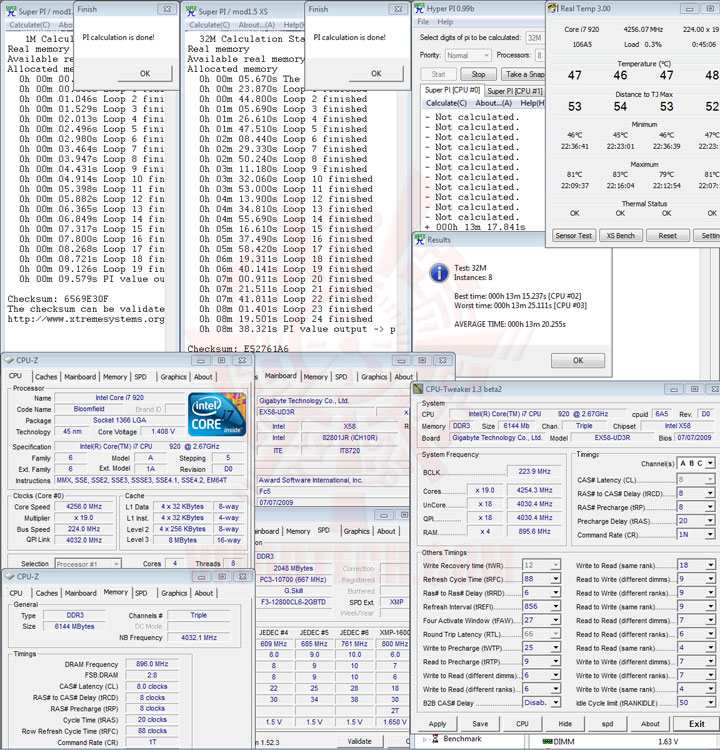
Task: Open the Channel(s) A B C dropdown
Action: (710, 463)
